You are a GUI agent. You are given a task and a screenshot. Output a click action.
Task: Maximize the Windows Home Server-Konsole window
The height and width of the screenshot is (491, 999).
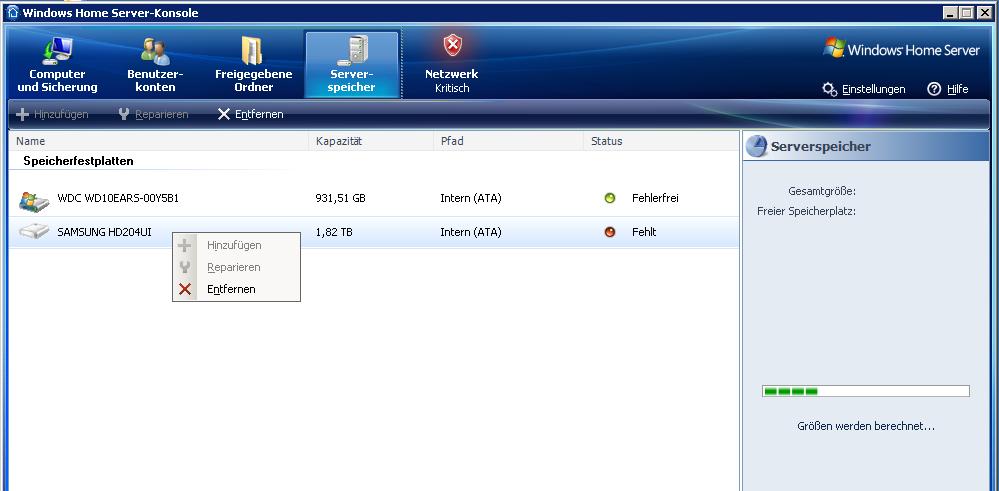966,13
